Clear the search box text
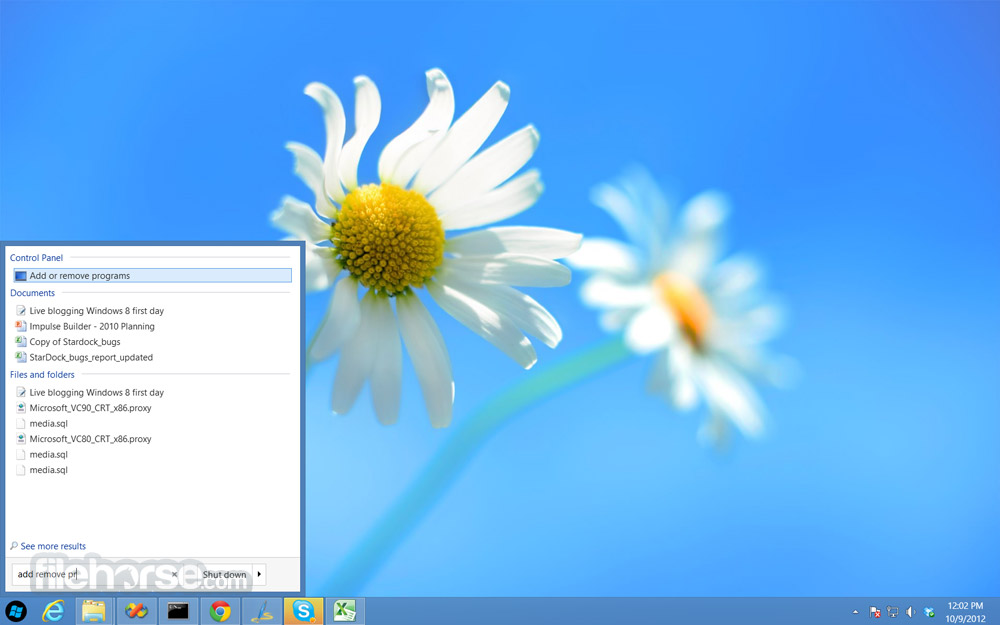 (x=174, y=574)
